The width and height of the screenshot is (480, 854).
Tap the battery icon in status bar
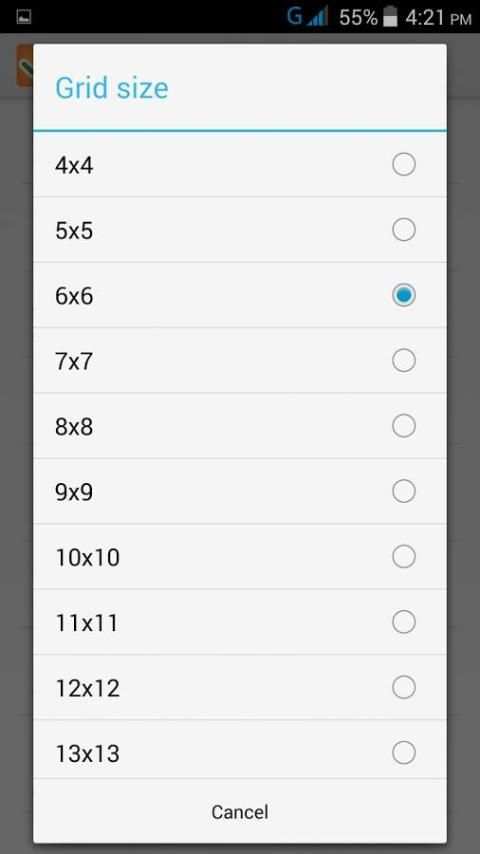pos(390,17)
